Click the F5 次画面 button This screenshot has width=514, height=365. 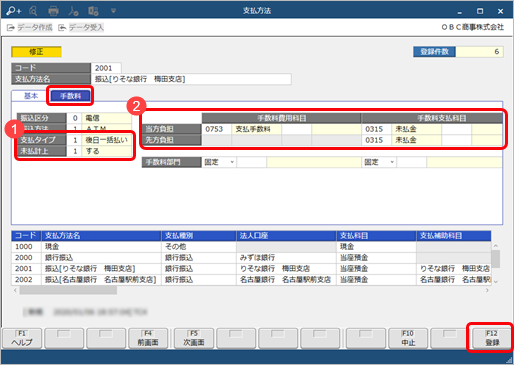pyautogui.click(x=194, y=338)
